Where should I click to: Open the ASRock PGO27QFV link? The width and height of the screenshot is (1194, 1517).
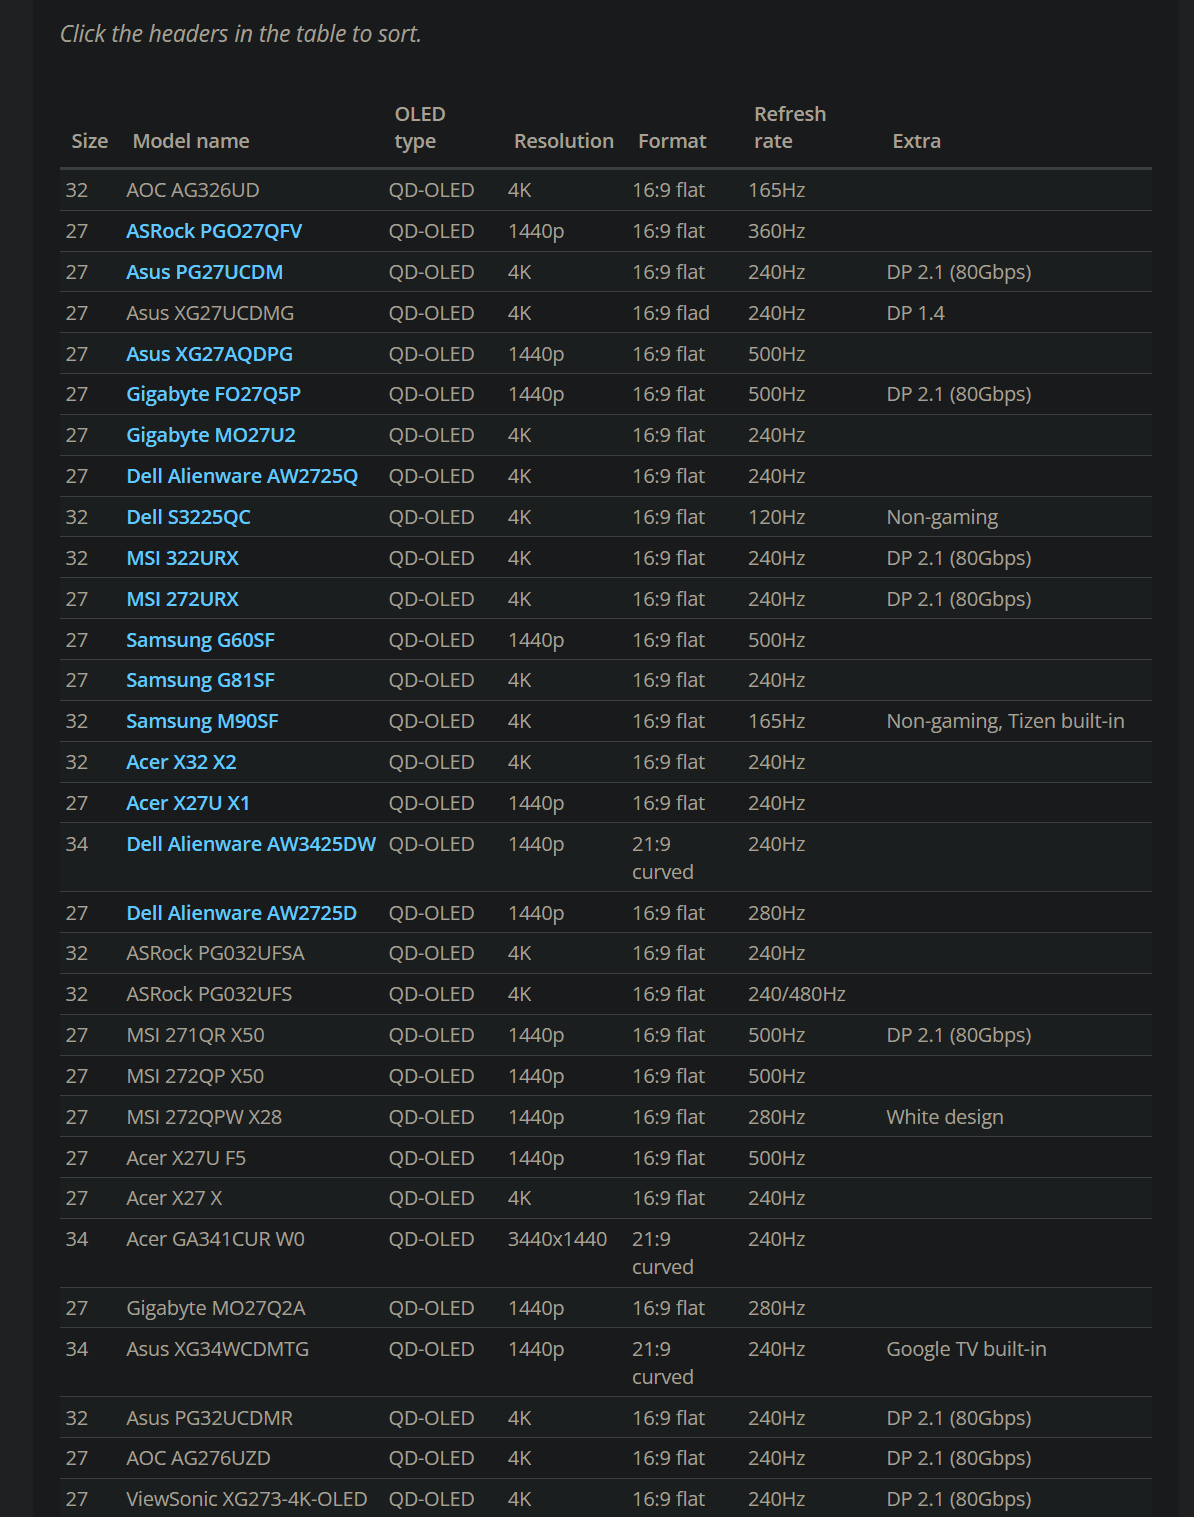point(214,231)
